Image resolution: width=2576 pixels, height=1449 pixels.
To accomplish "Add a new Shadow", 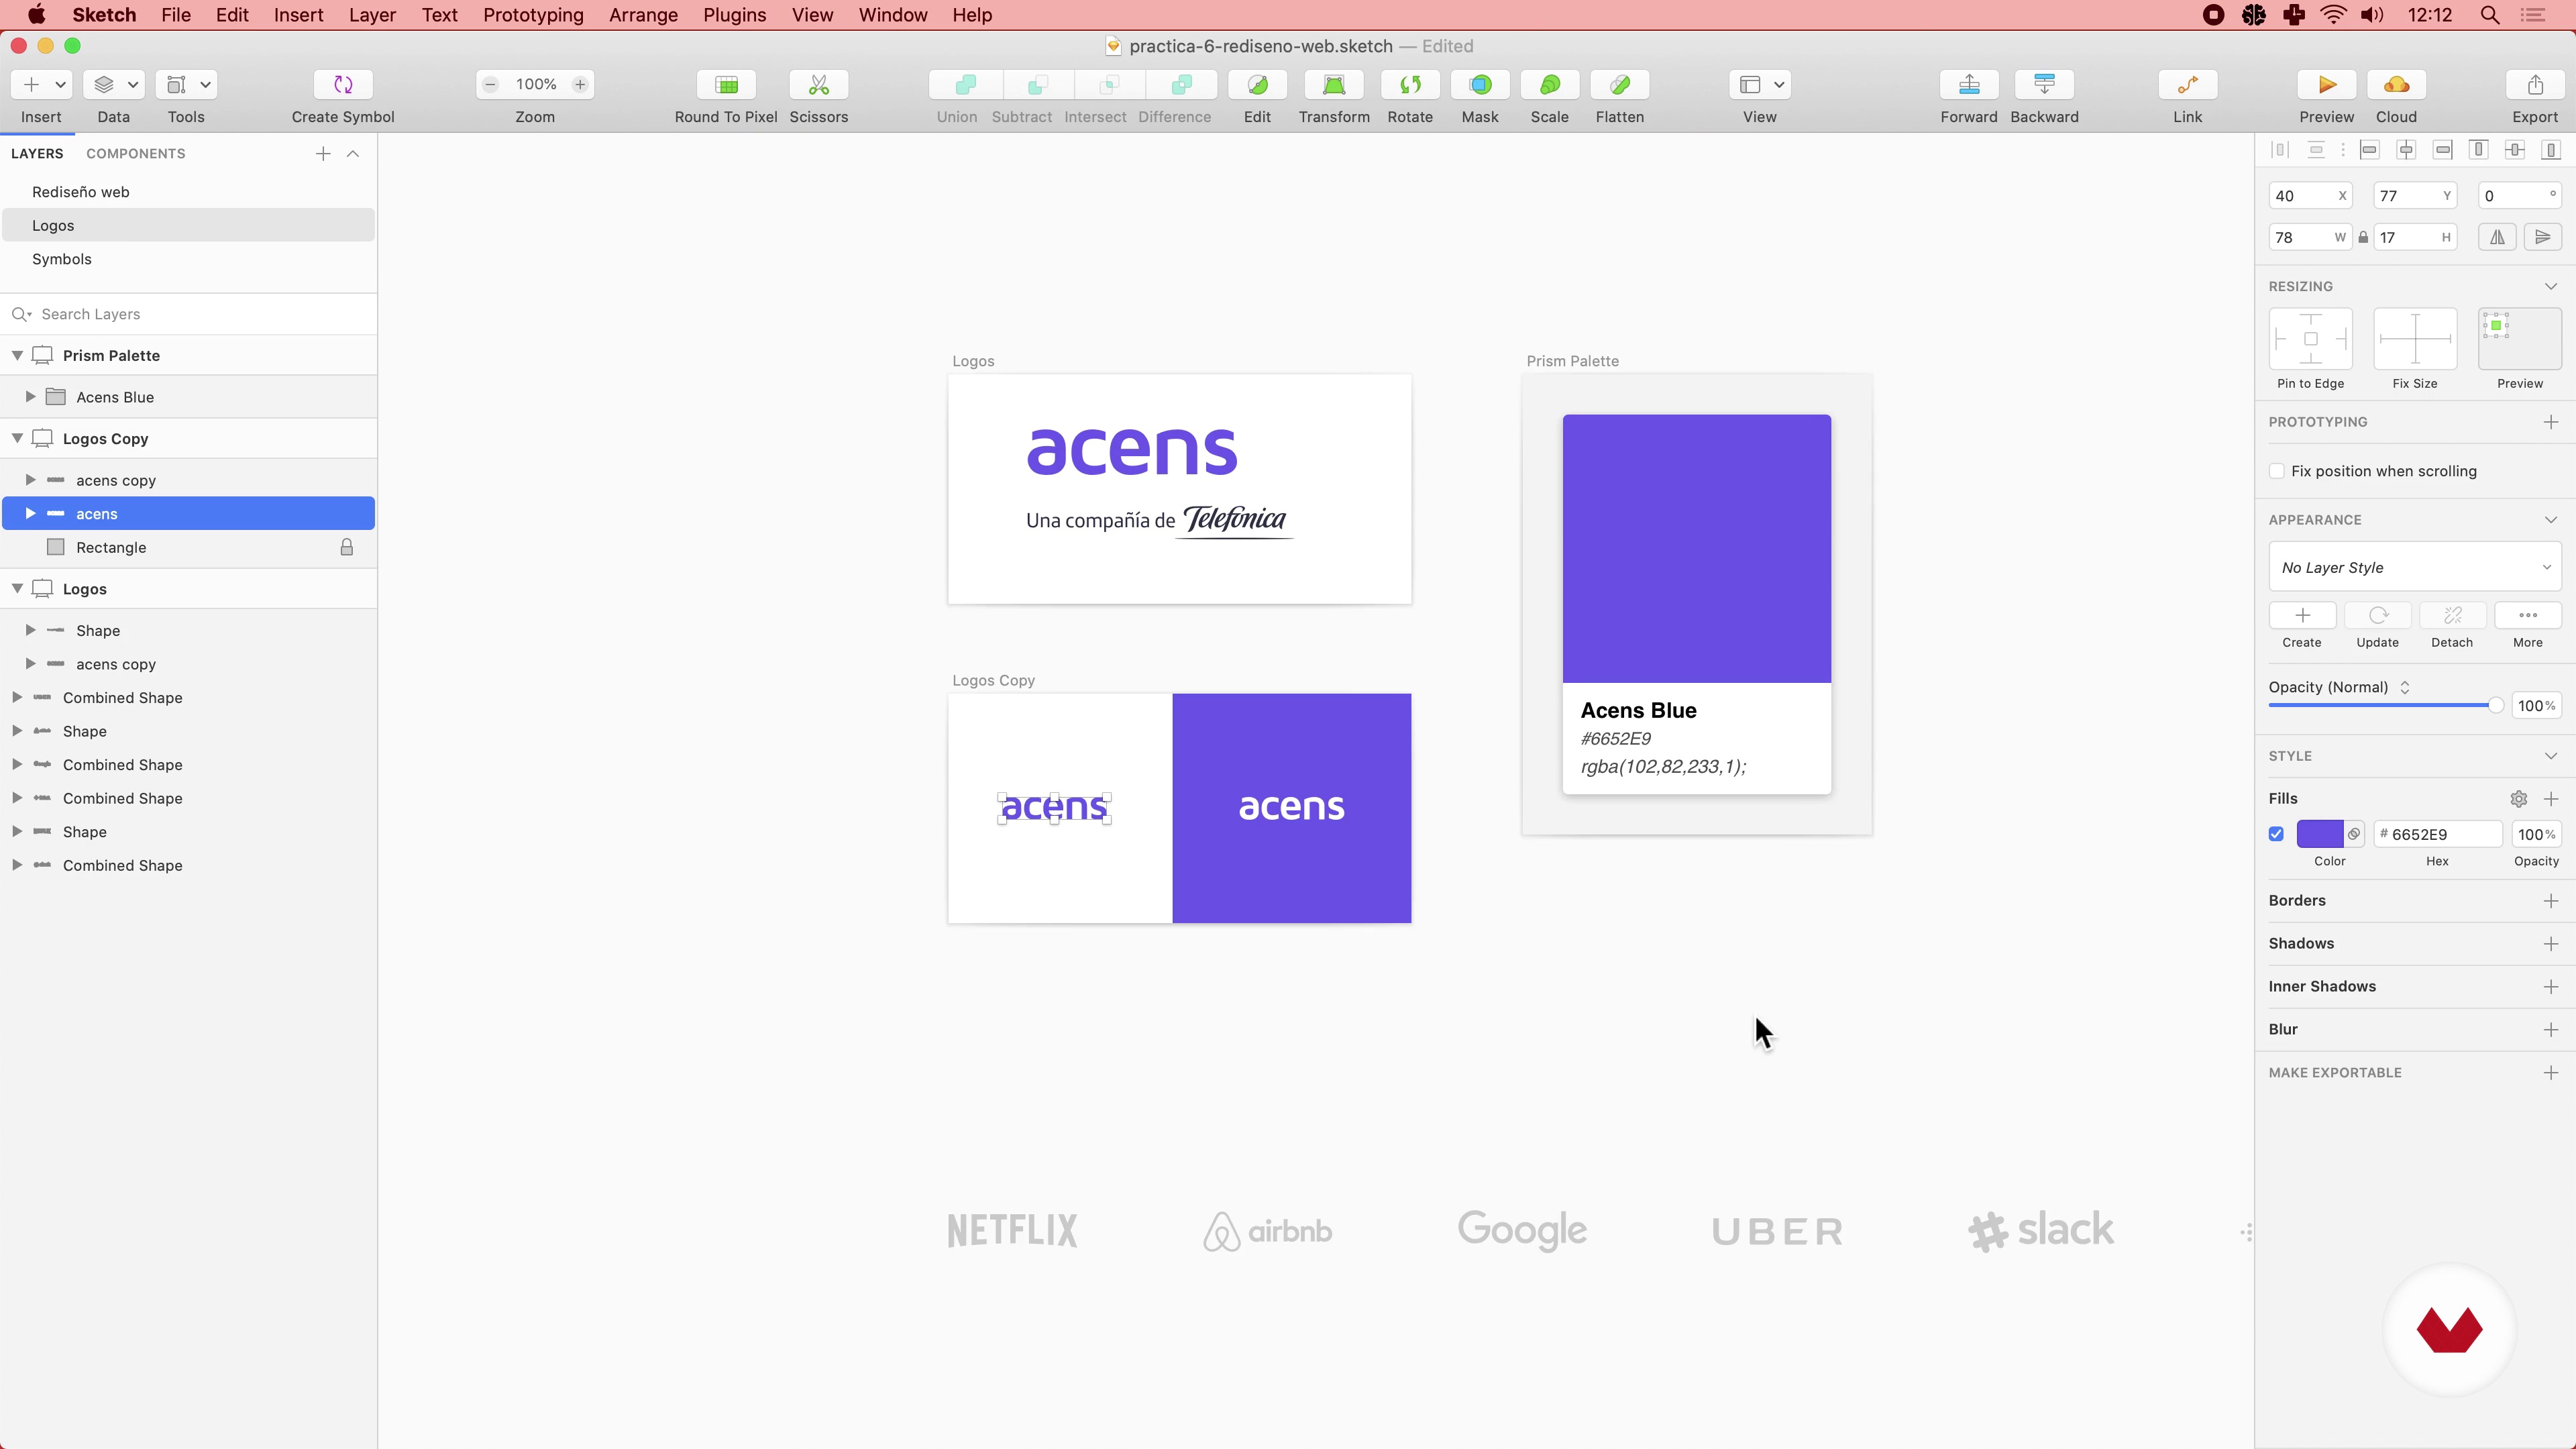I will click(x=2551, y=943).
